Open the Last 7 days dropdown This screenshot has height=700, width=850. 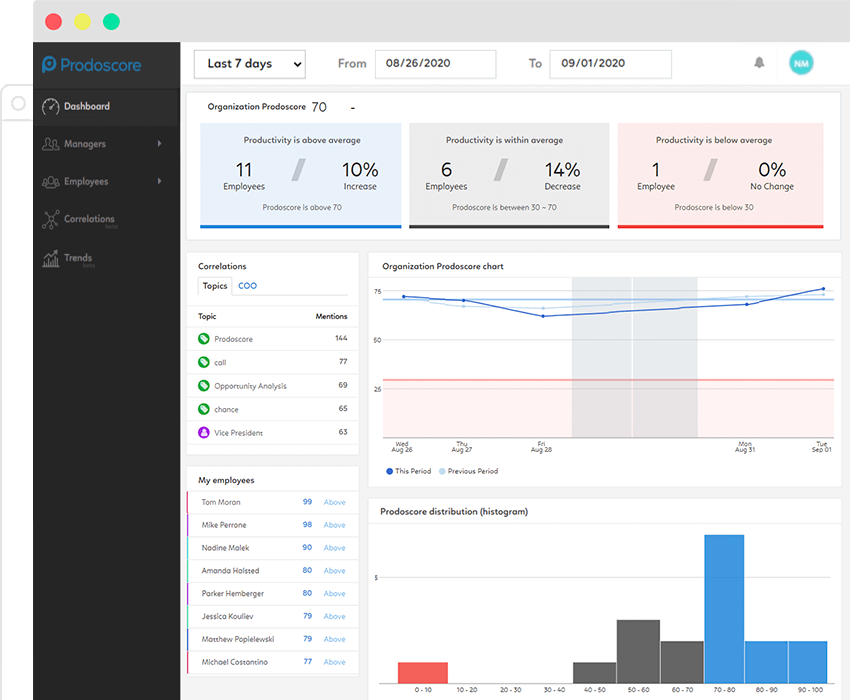(250, 64)
